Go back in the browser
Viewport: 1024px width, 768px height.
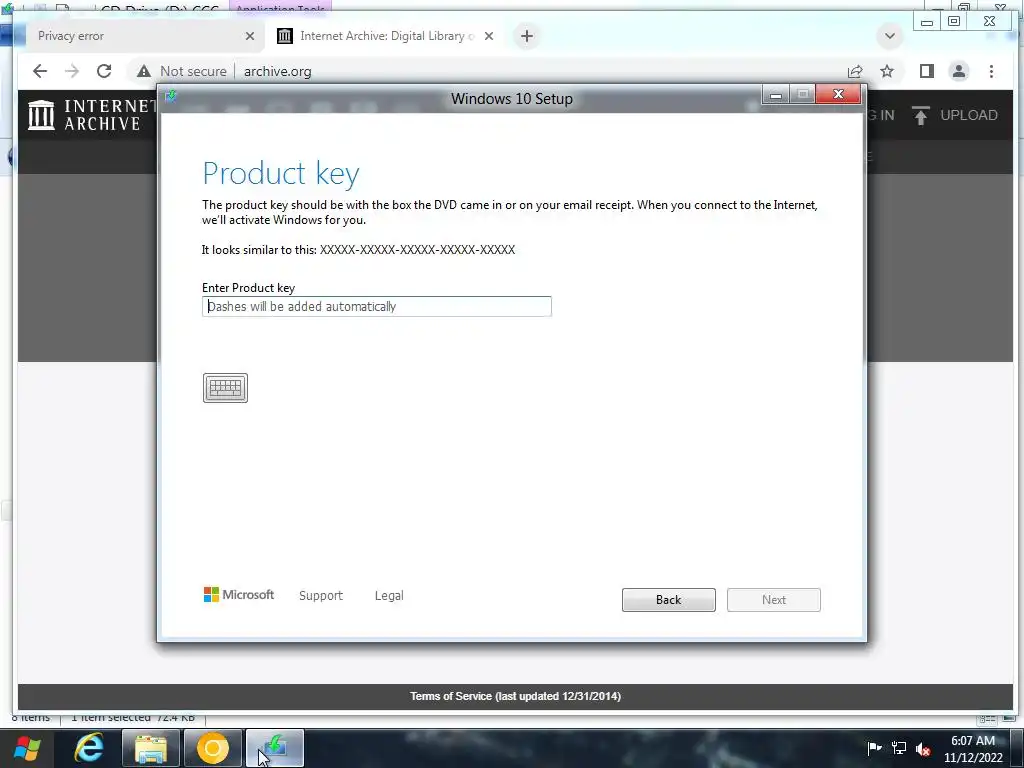pos(40,71)
